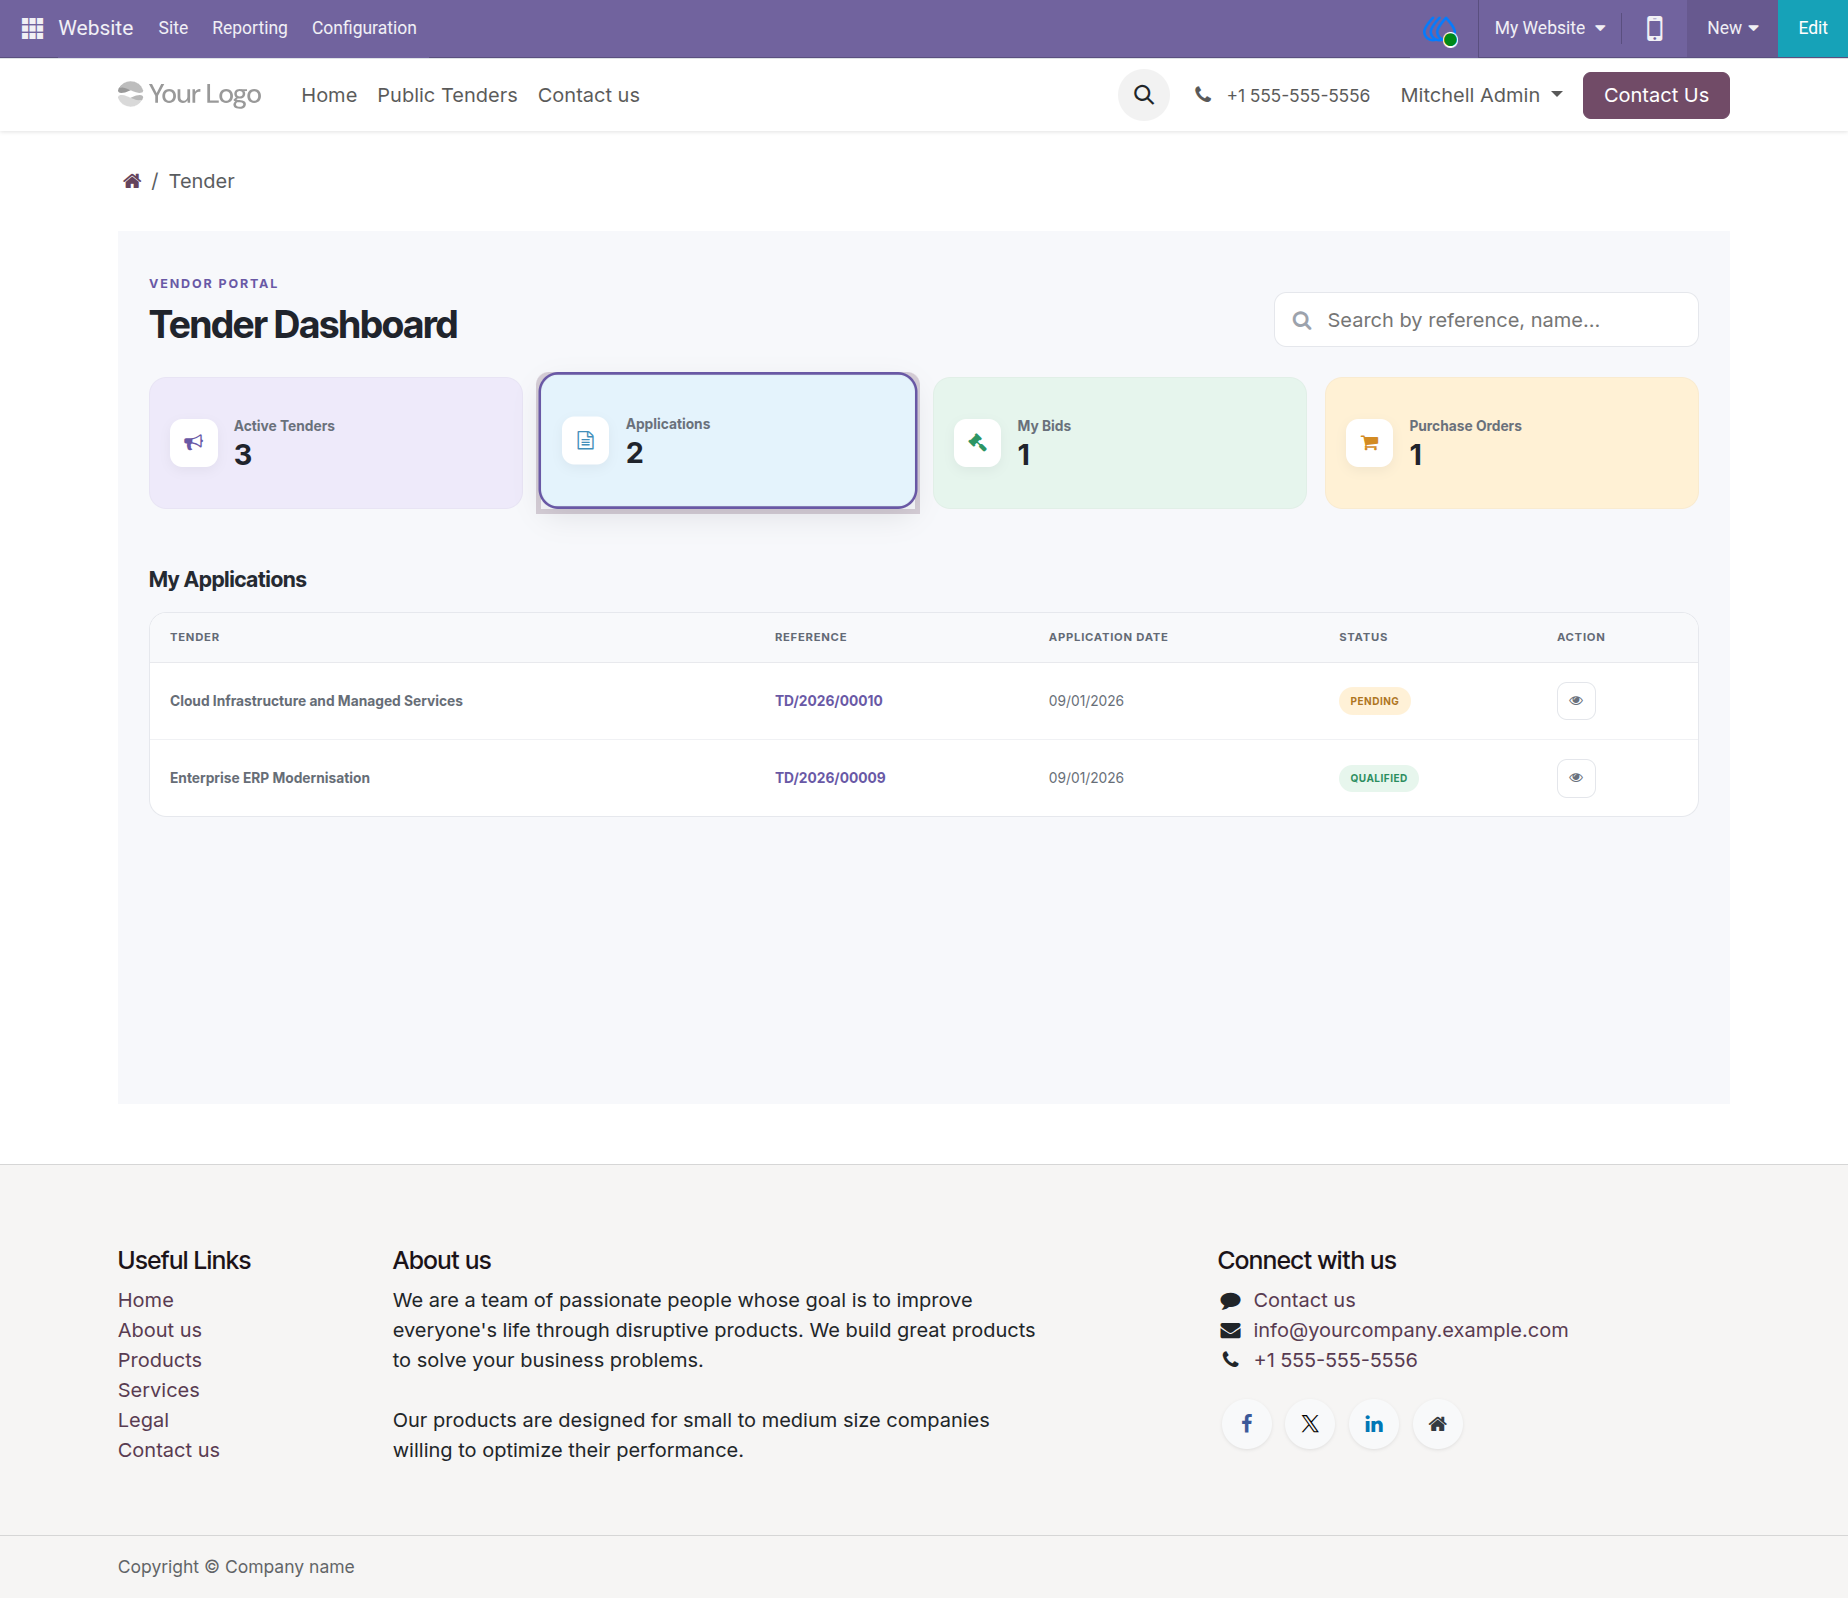This screenshot has width=1848, height=1599.
Task: Go to home via breadcrumb house icon
Action: coord(132,181)
